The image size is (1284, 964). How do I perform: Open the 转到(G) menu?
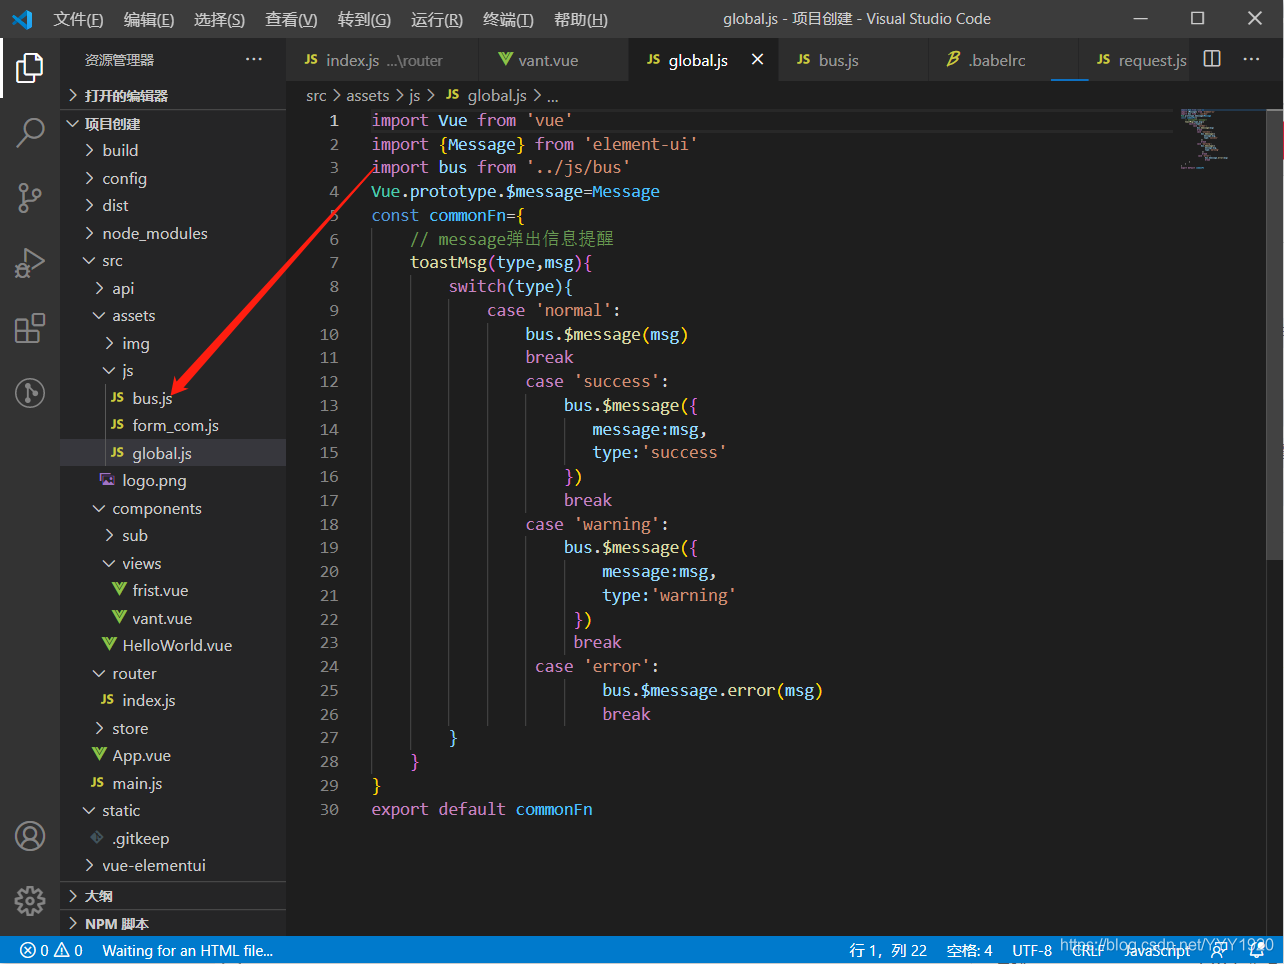tap(364, 19)
